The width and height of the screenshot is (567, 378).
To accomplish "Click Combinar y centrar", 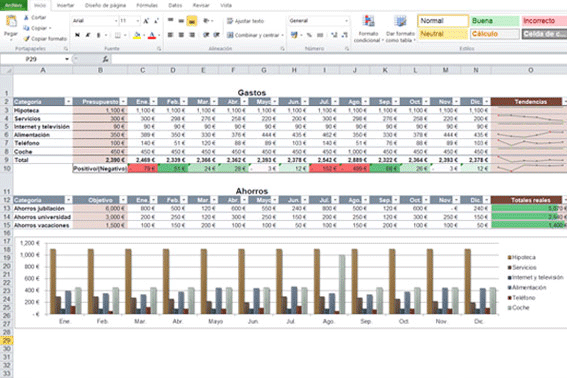I will tap(253, 35).
